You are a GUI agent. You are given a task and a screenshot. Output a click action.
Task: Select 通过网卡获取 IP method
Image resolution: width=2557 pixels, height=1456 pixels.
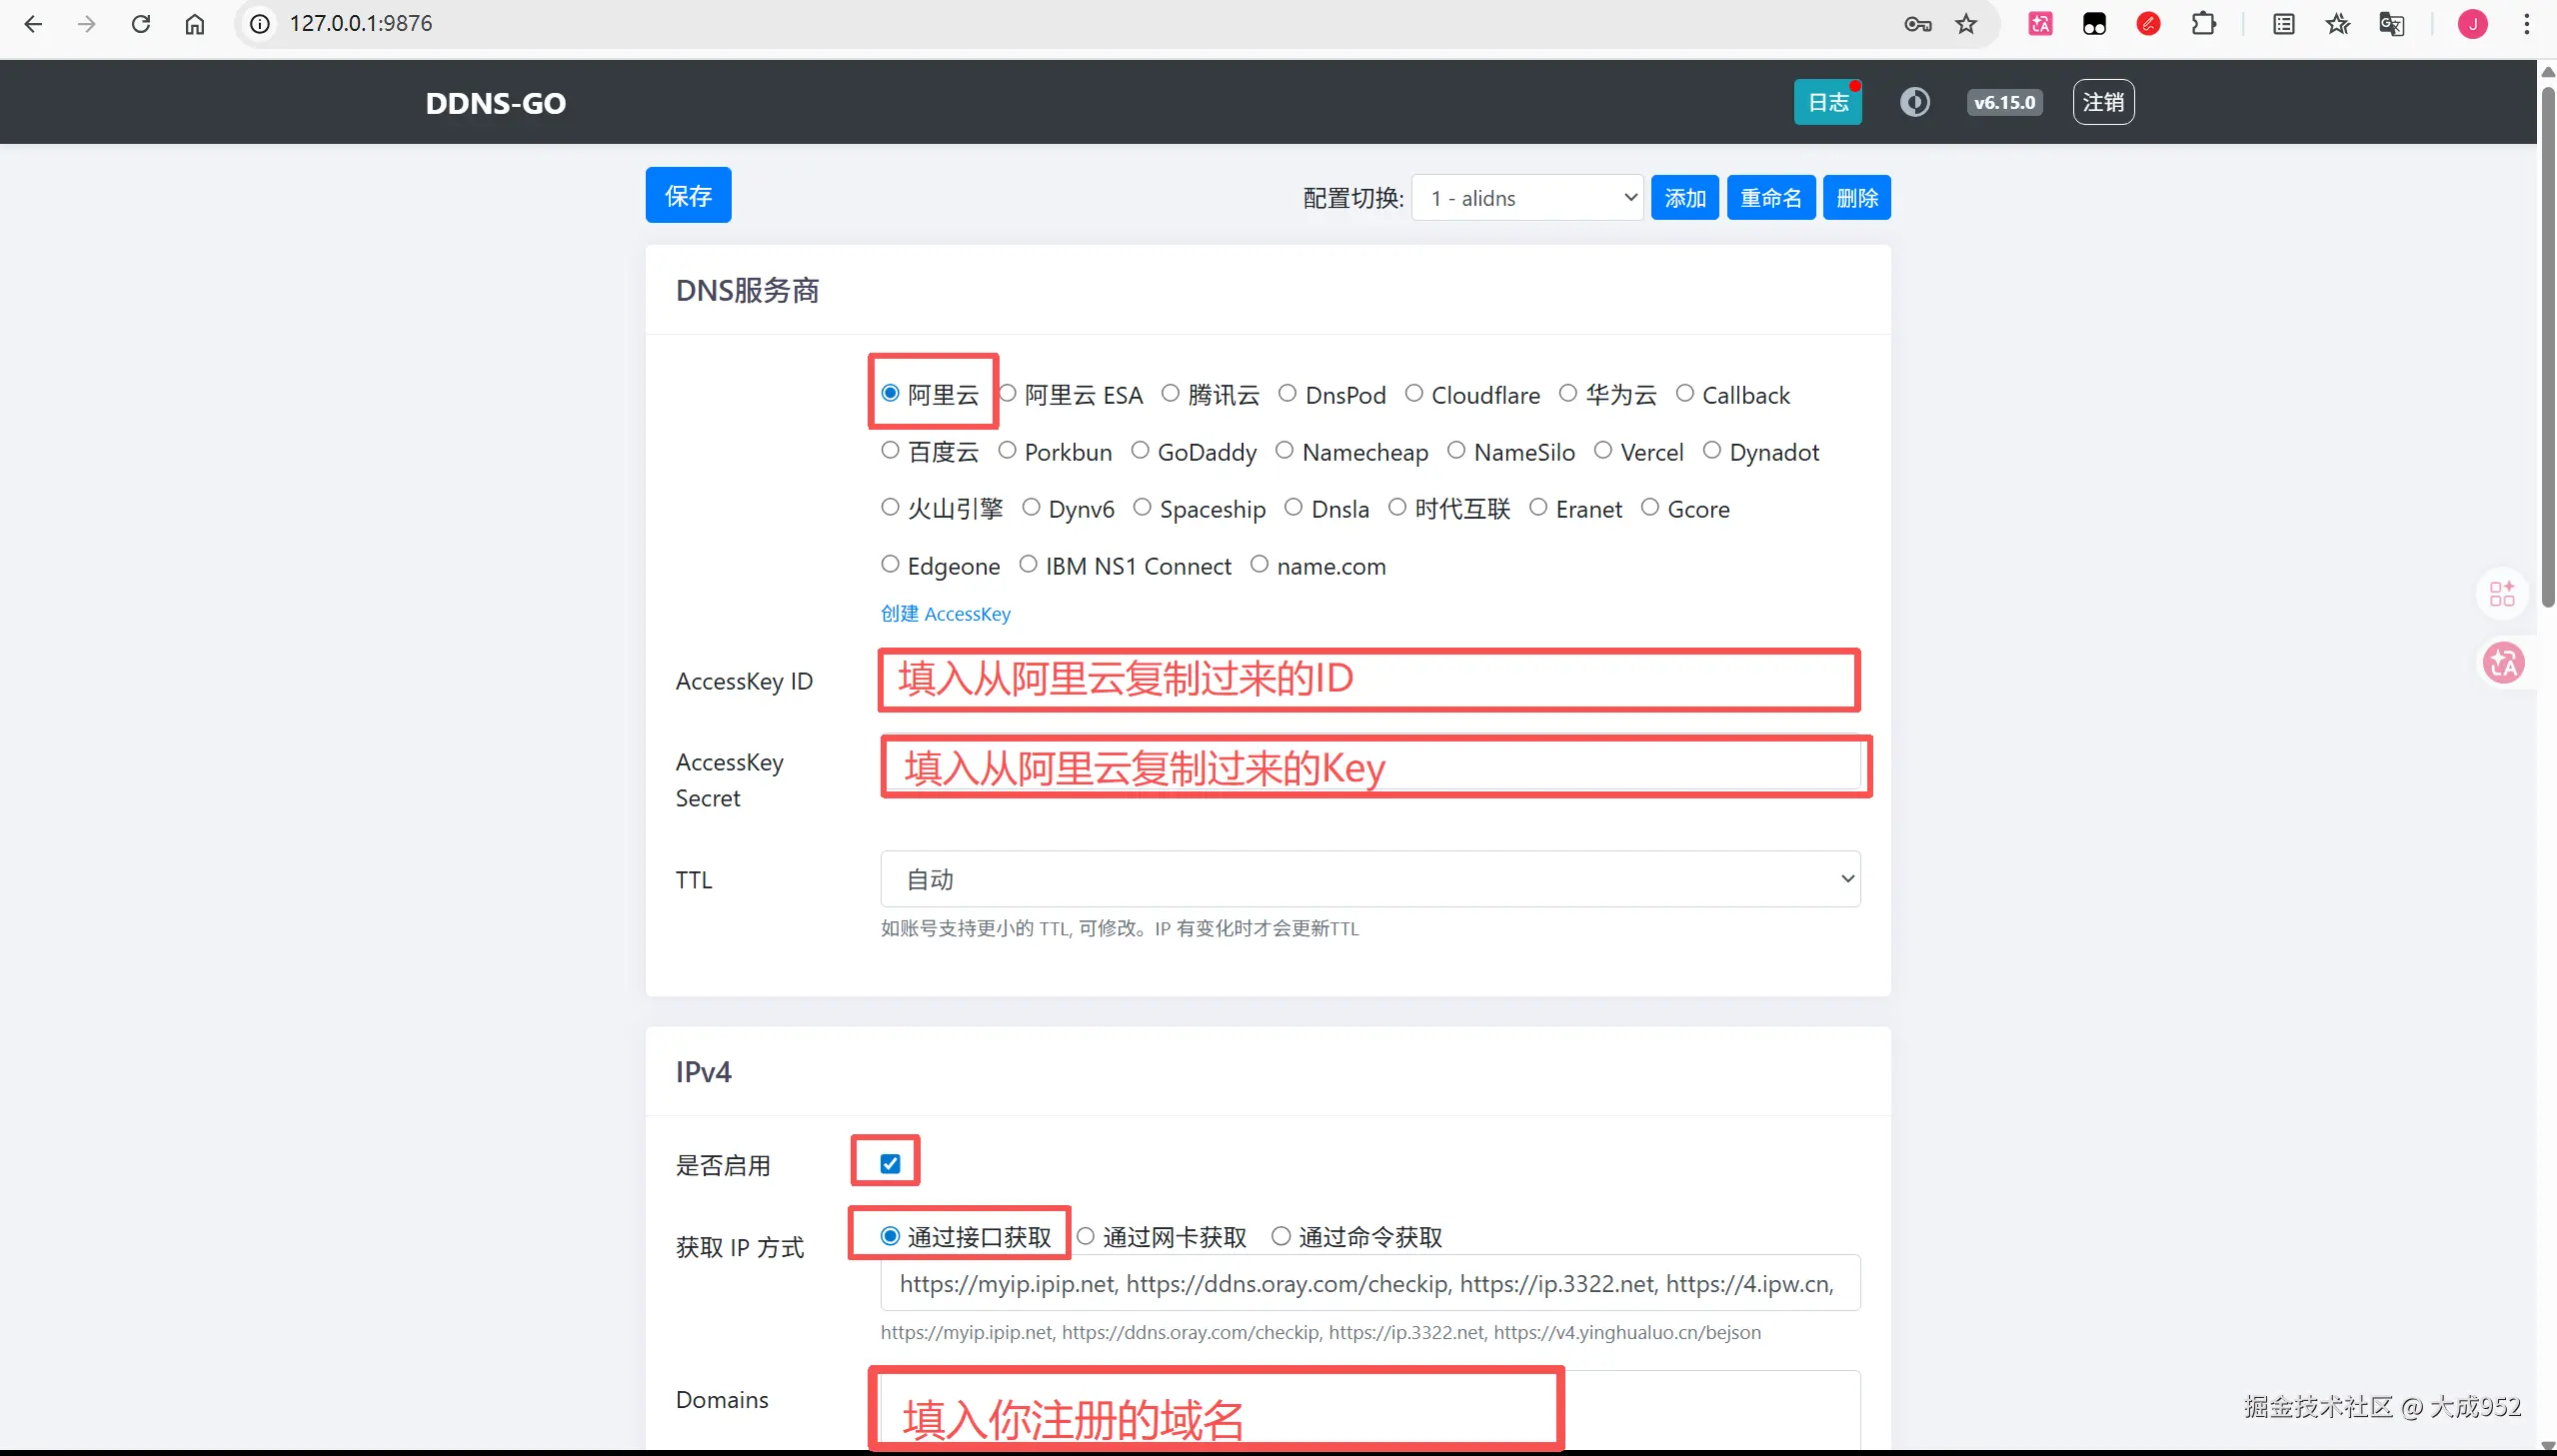click(1086, 1237)
